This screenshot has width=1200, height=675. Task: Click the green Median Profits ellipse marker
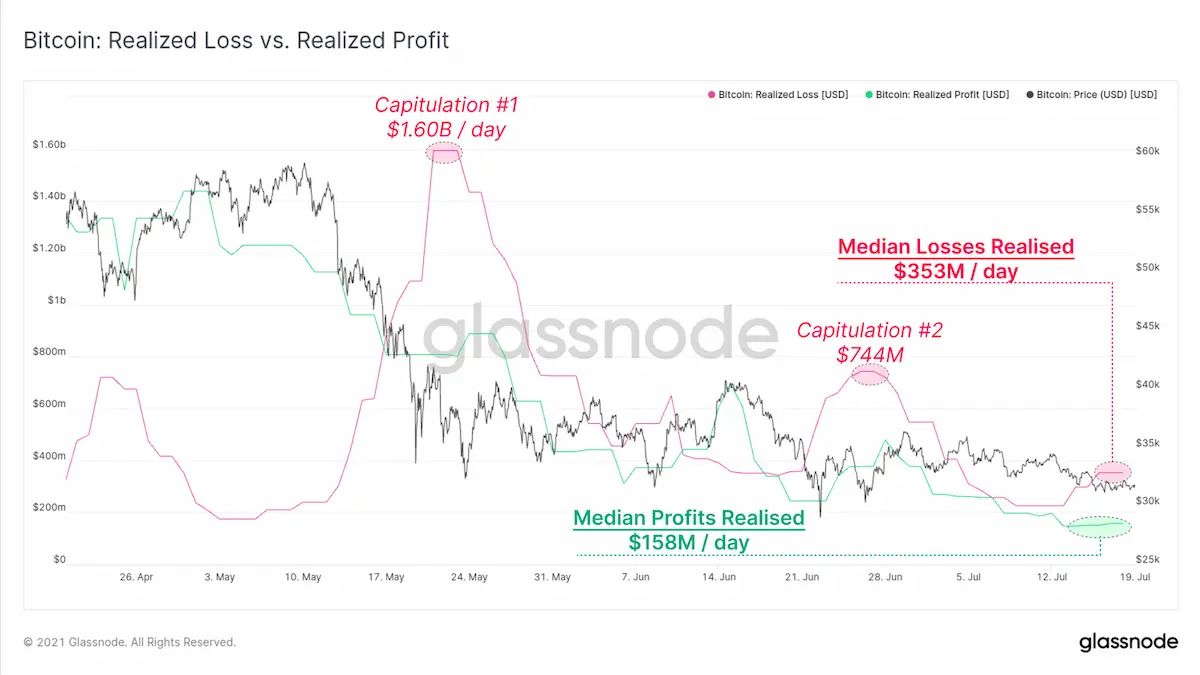[1099, 526]
